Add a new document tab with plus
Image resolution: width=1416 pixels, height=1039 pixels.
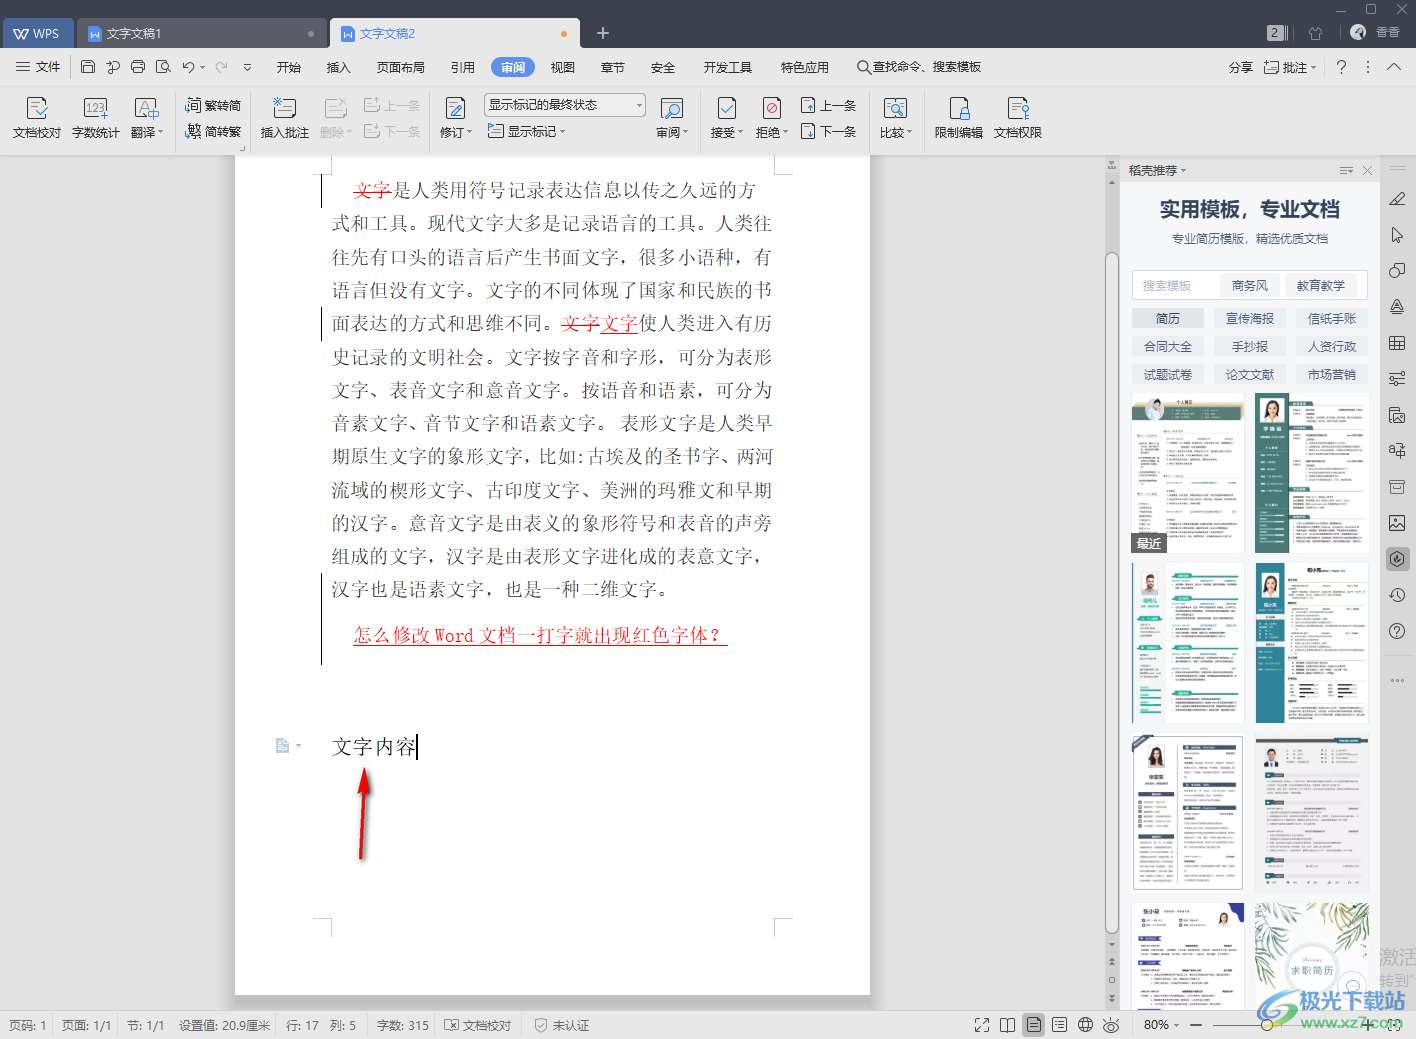(x=603, y=33)
